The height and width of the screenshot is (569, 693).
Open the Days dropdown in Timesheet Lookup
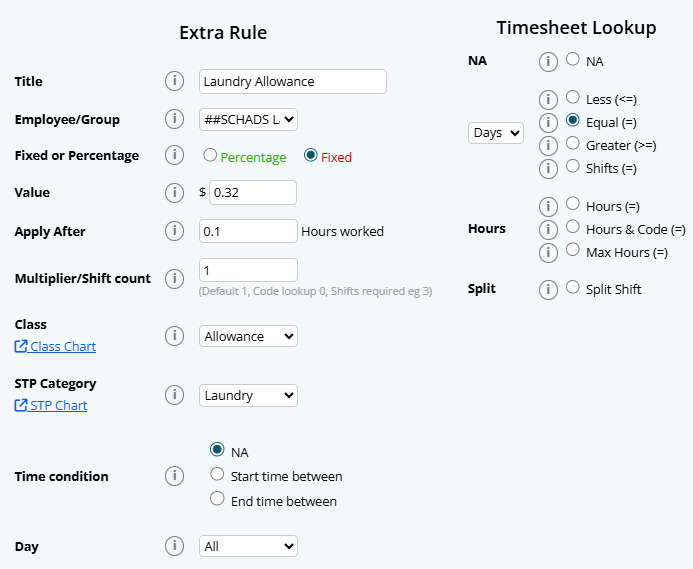pos(496,132)
